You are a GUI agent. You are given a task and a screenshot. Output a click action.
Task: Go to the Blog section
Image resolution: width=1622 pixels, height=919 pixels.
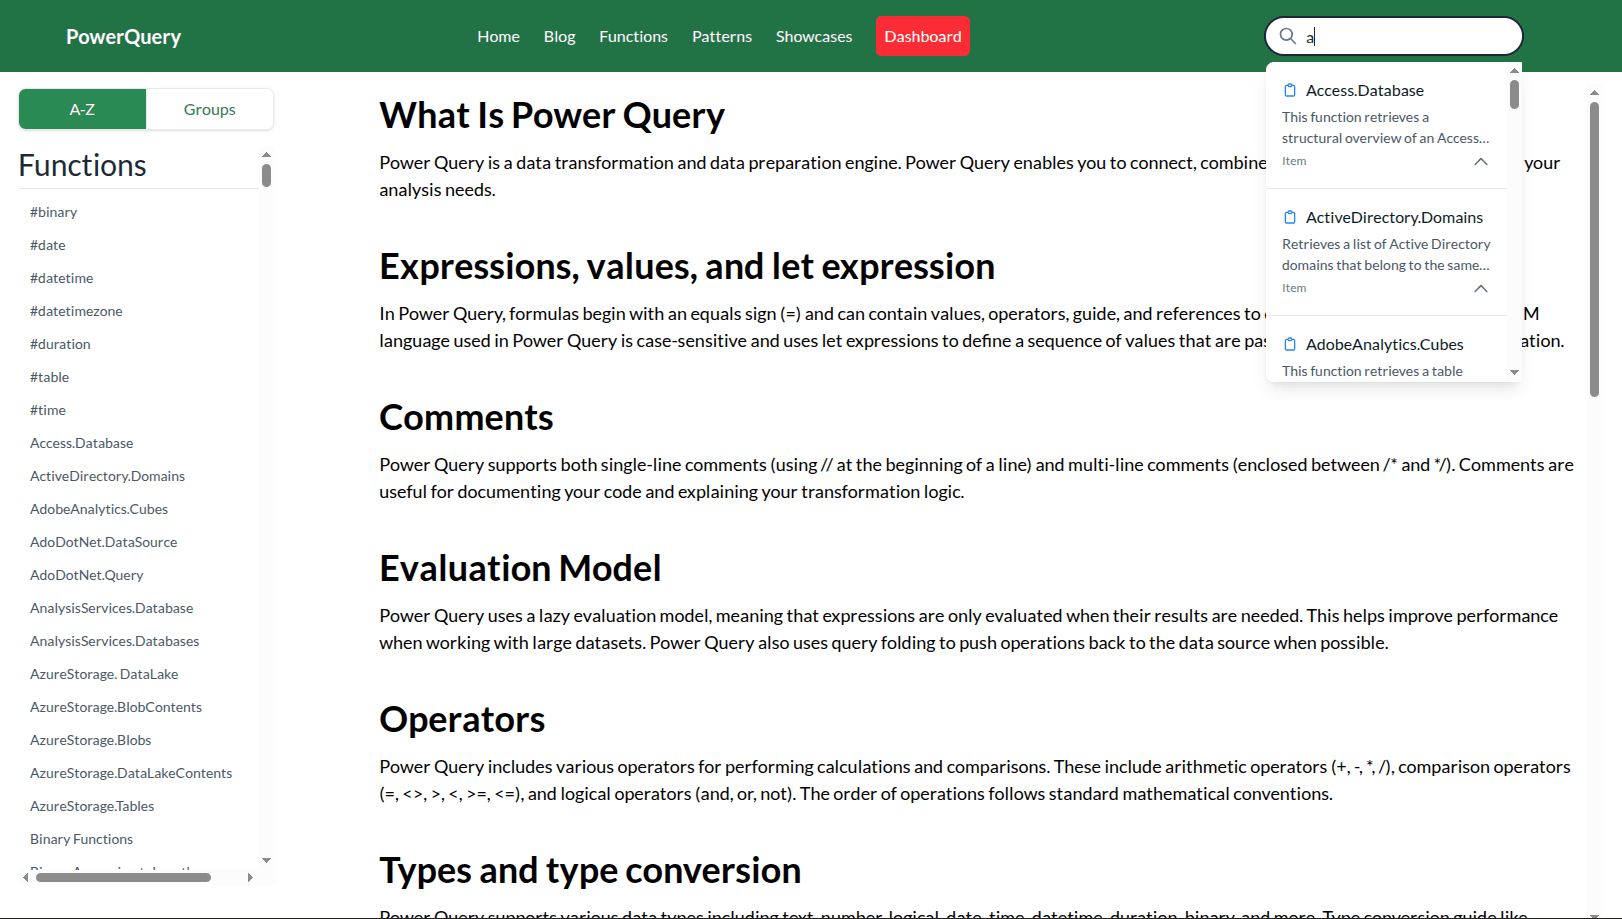(559, 36)
